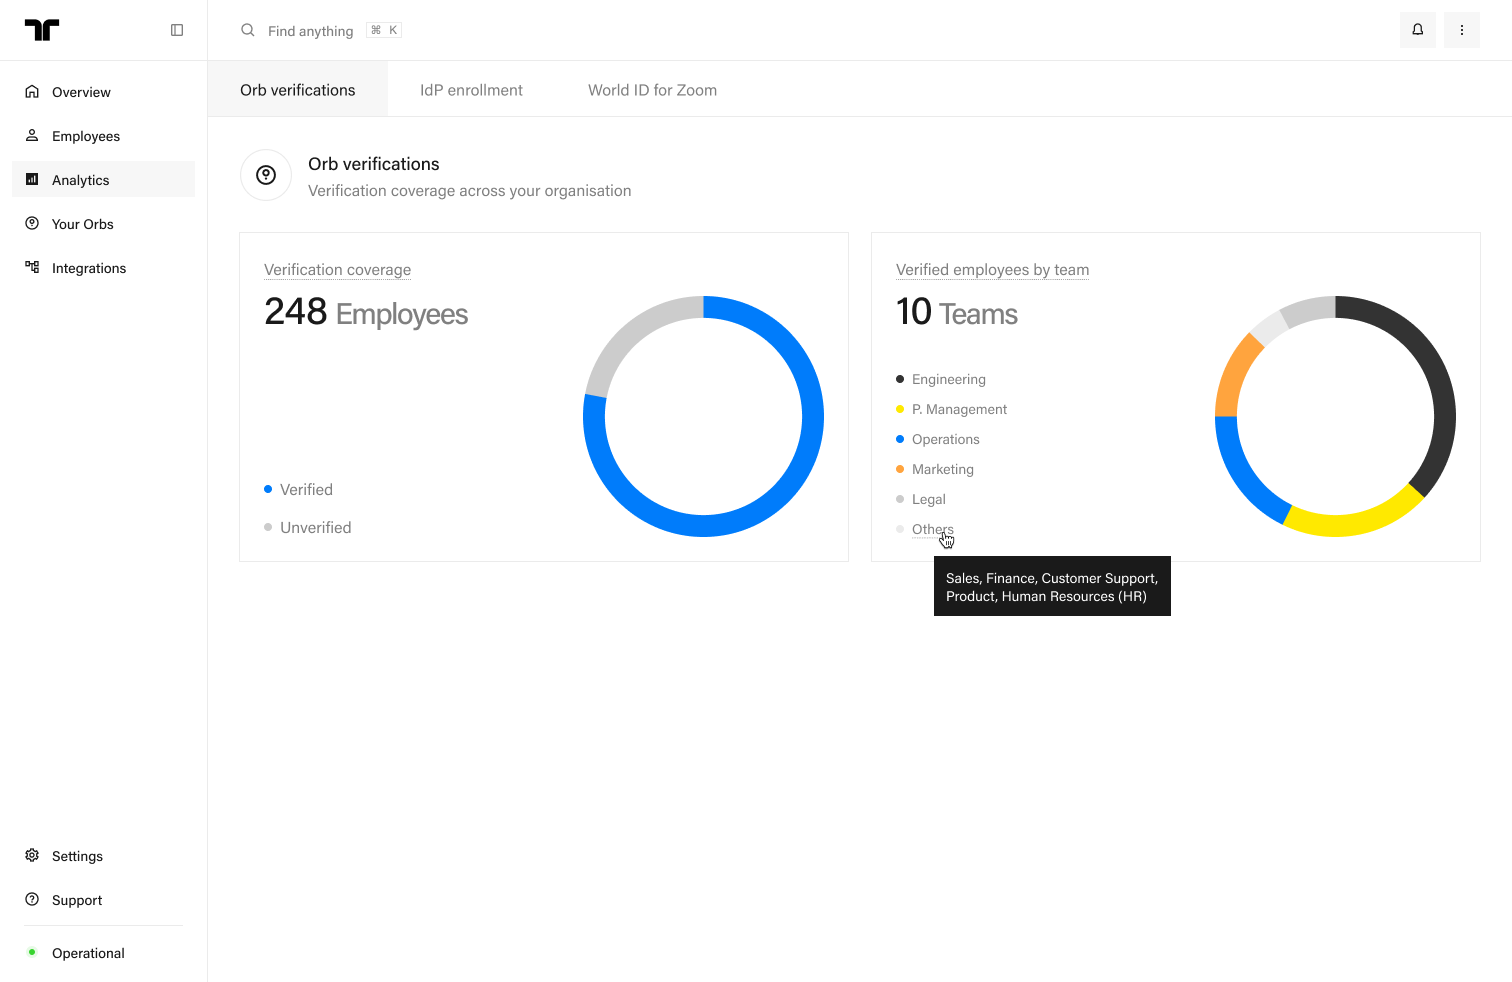Open notifications bell
The width and height of the screenshot is (1512, 982).
tap(1418, 30)
